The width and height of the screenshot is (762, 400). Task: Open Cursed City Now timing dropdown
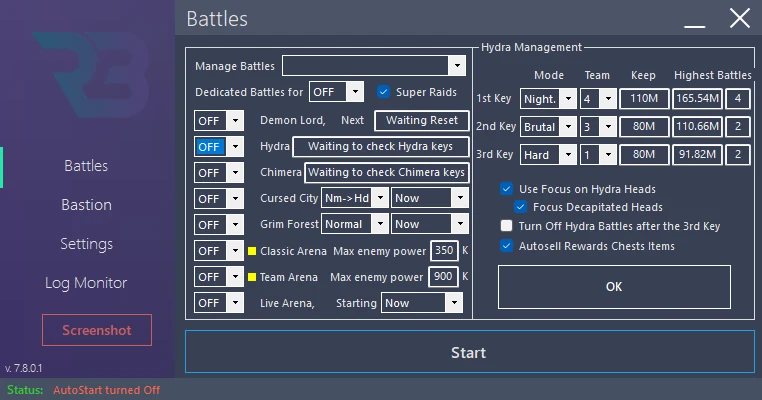tap(460, 198)
